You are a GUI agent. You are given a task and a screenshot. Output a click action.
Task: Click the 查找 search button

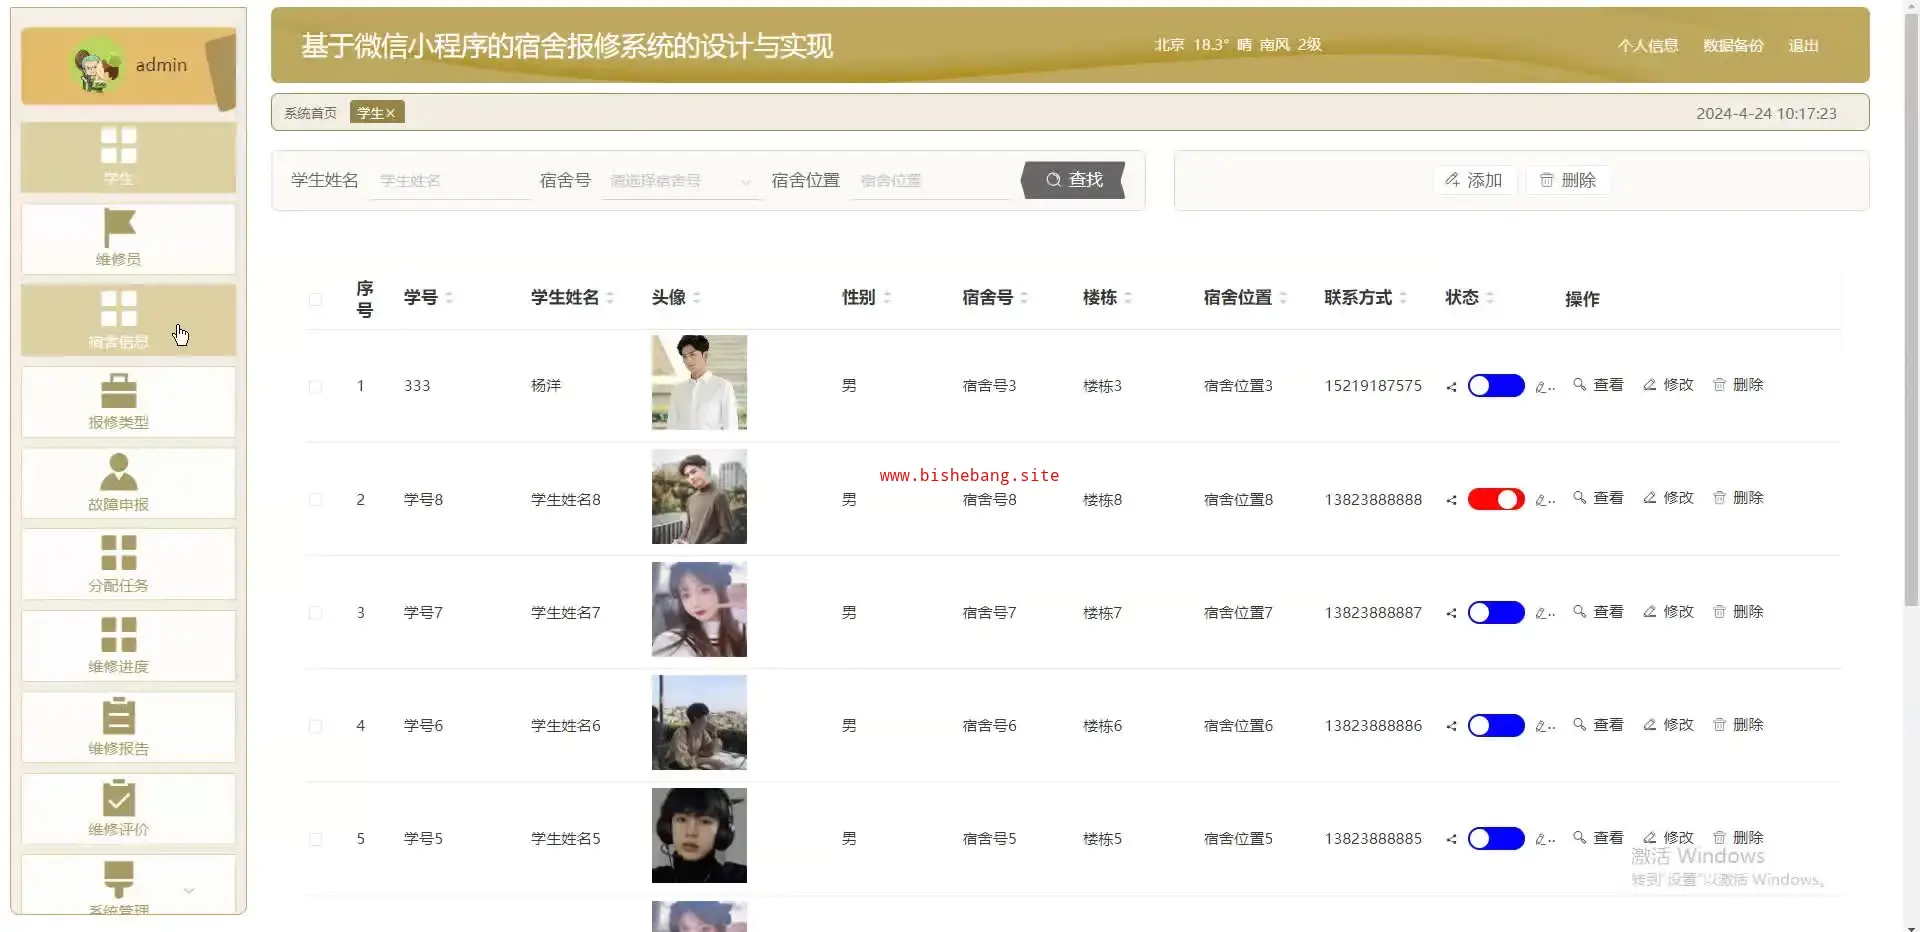point(1074,180)
